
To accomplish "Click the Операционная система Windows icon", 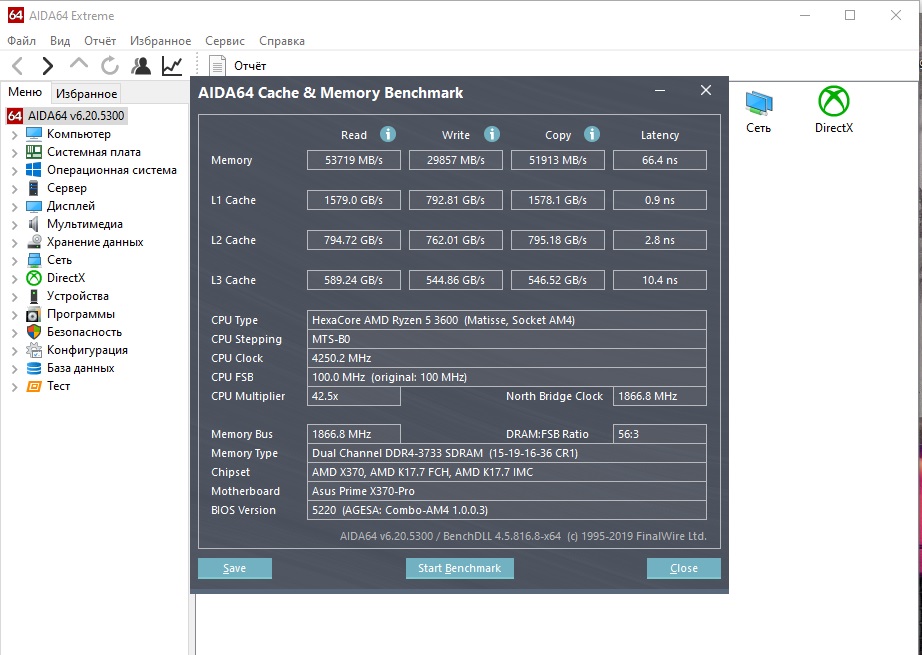I will 34,170.
